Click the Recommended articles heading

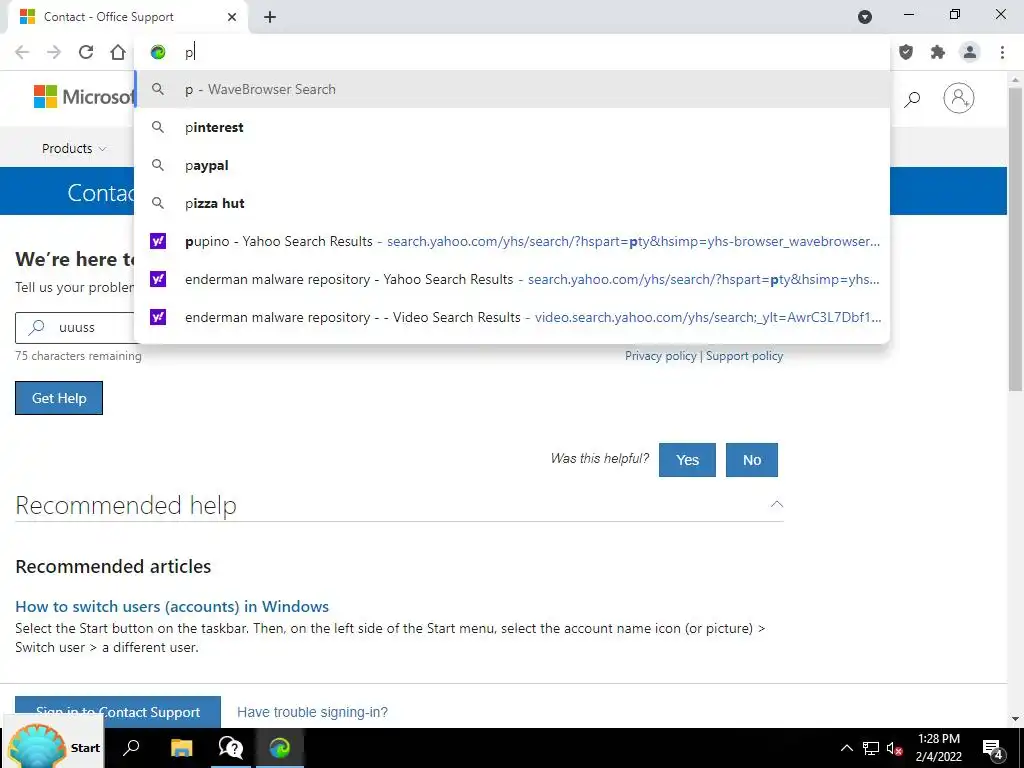(113, 566)
